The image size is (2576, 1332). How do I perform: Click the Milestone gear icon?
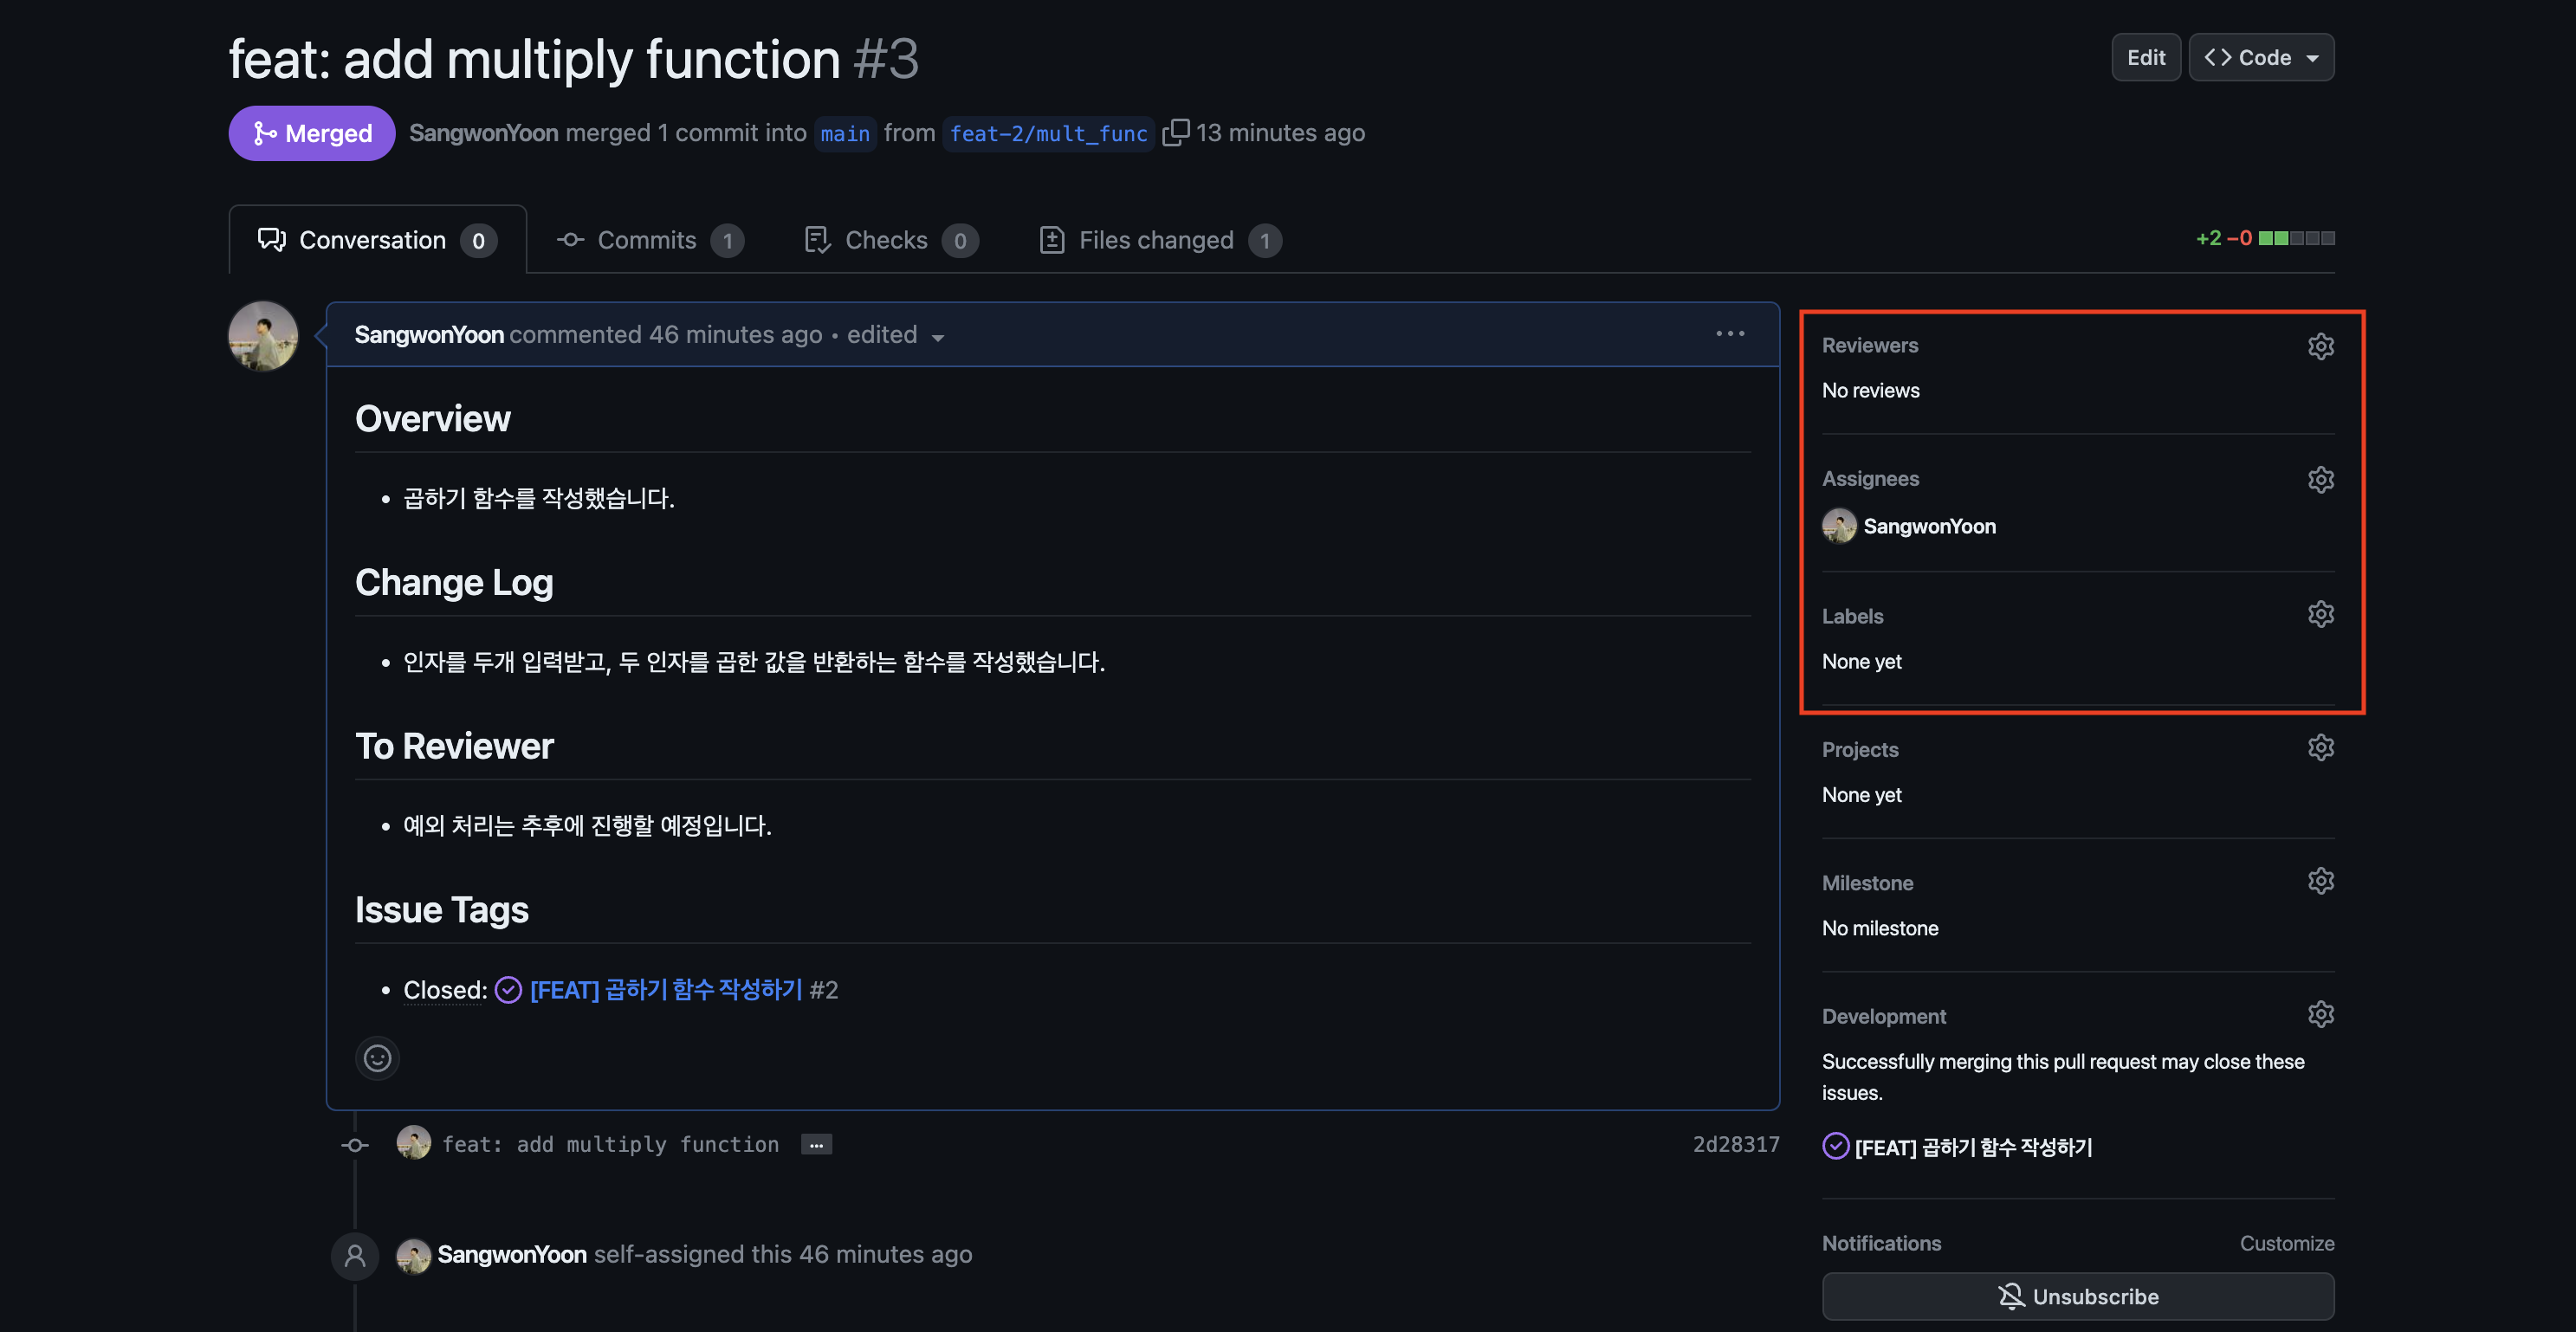[x=2320, y=881]
